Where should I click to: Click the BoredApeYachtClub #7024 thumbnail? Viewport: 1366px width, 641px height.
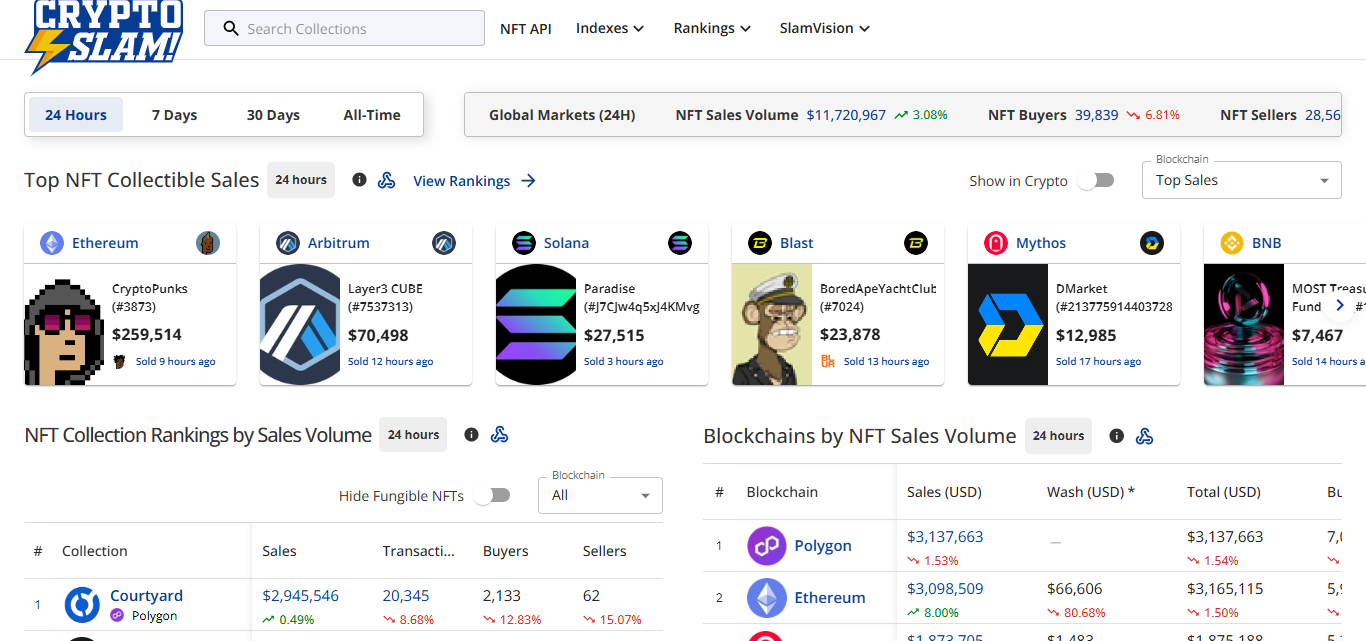[773, 325]
